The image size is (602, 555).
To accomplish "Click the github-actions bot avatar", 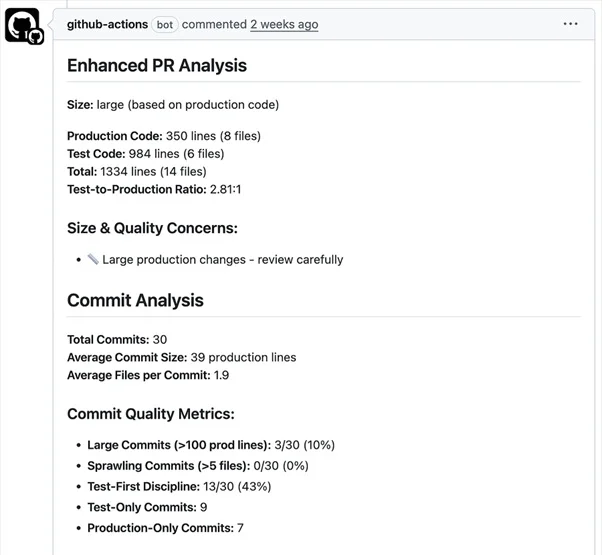I will click(x=23, y=26).
